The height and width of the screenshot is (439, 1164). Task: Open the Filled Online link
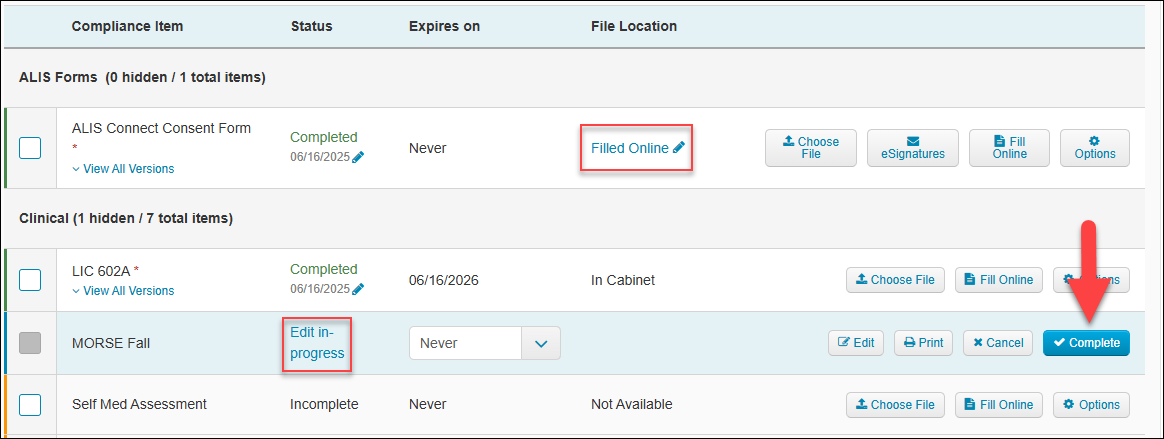point(637,148)
